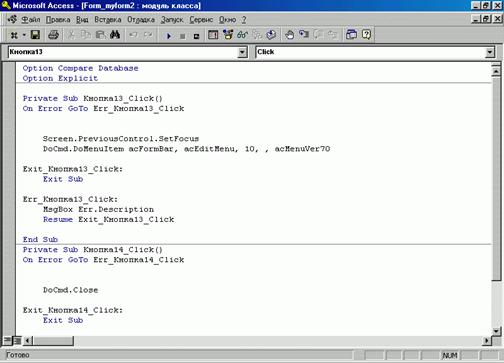Open the Object Browser icon

click(228, 35)
